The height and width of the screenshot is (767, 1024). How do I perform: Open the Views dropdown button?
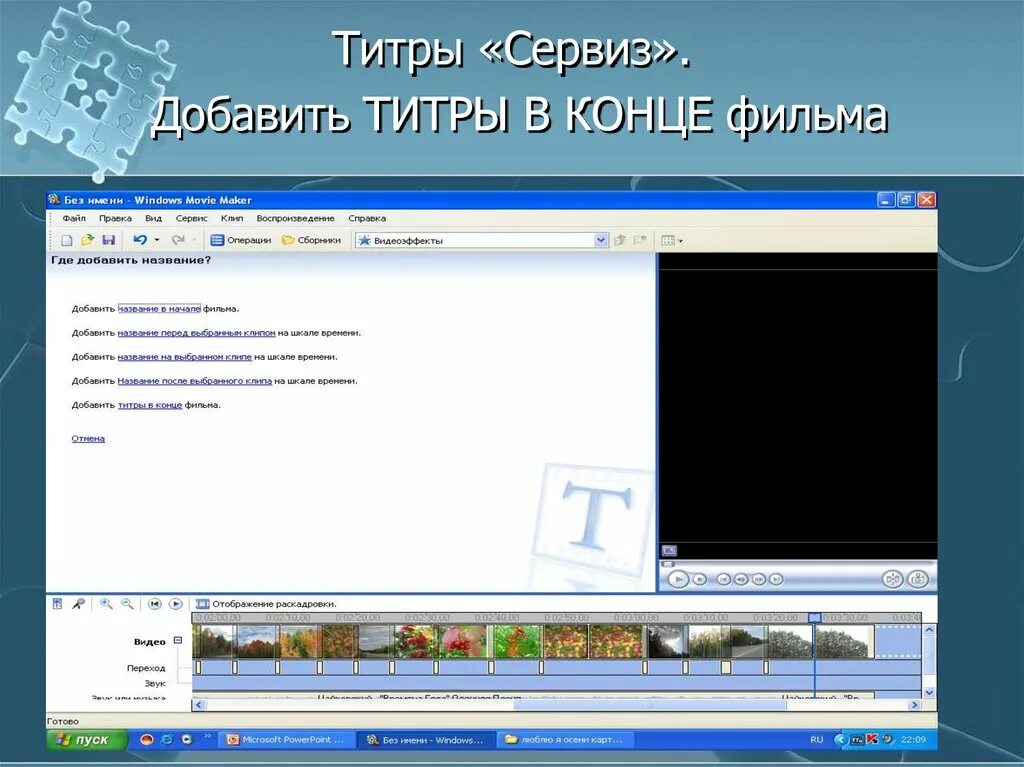pos(671,240)
